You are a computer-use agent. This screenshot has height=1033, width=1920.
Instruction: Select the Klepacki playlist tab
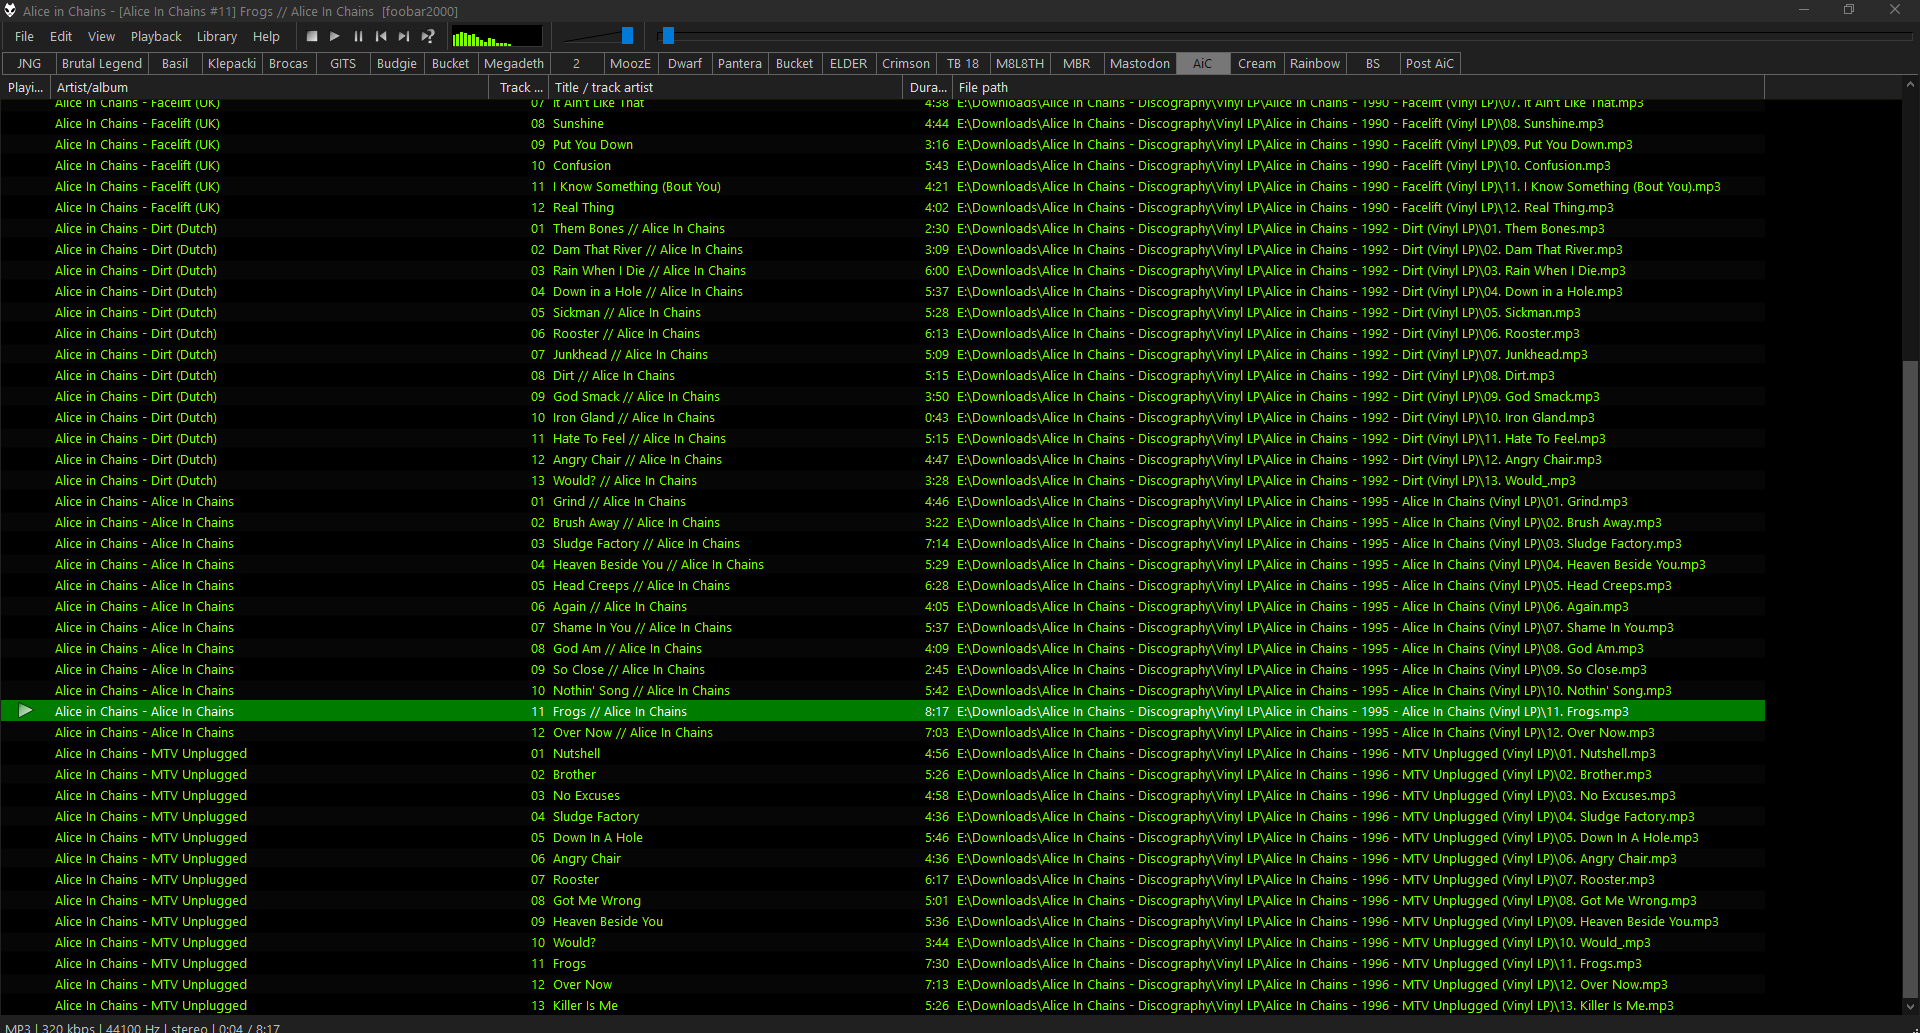click(232, 64)
